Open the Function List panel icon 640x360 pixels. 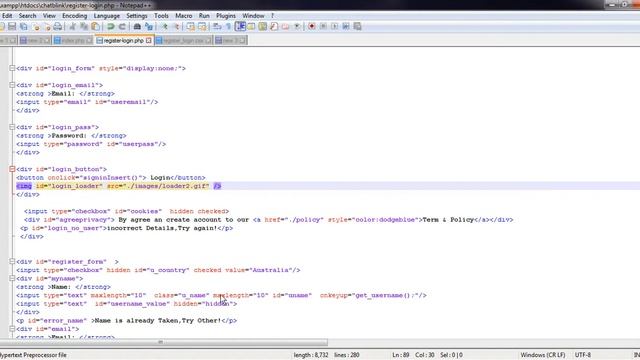274,27
